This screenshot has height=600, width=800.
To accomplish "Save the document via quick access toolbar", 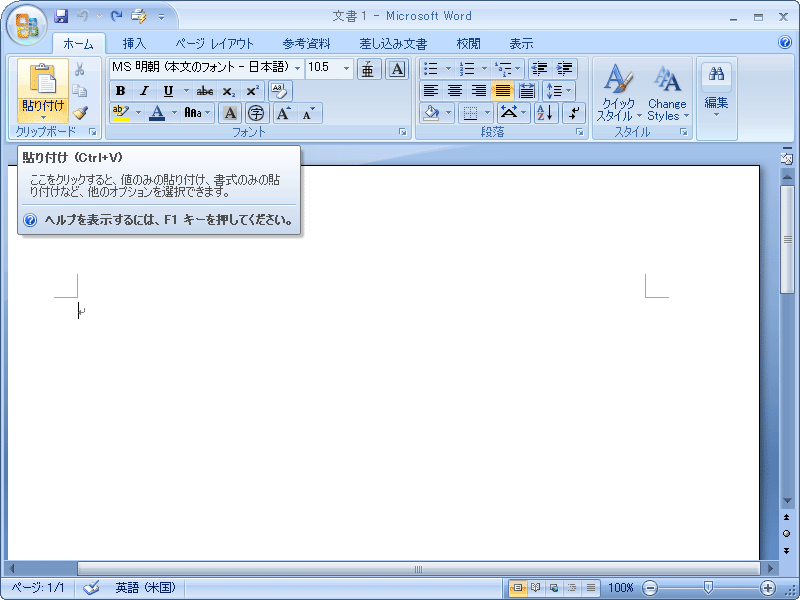I will 61,16.
